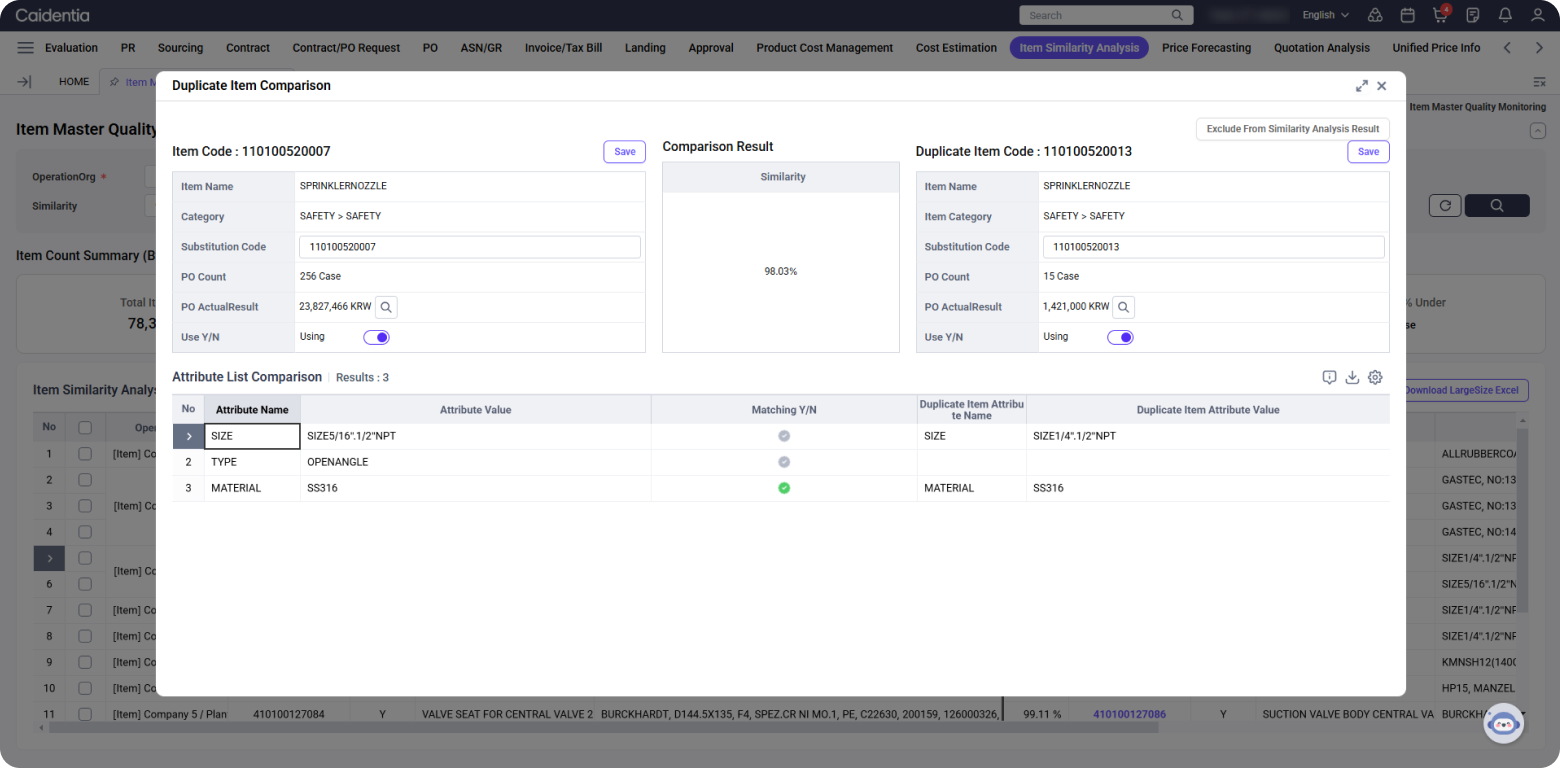Click the download icon above attribute table
Screen dimensions: 1560x768
click(x=1352, y=377)
